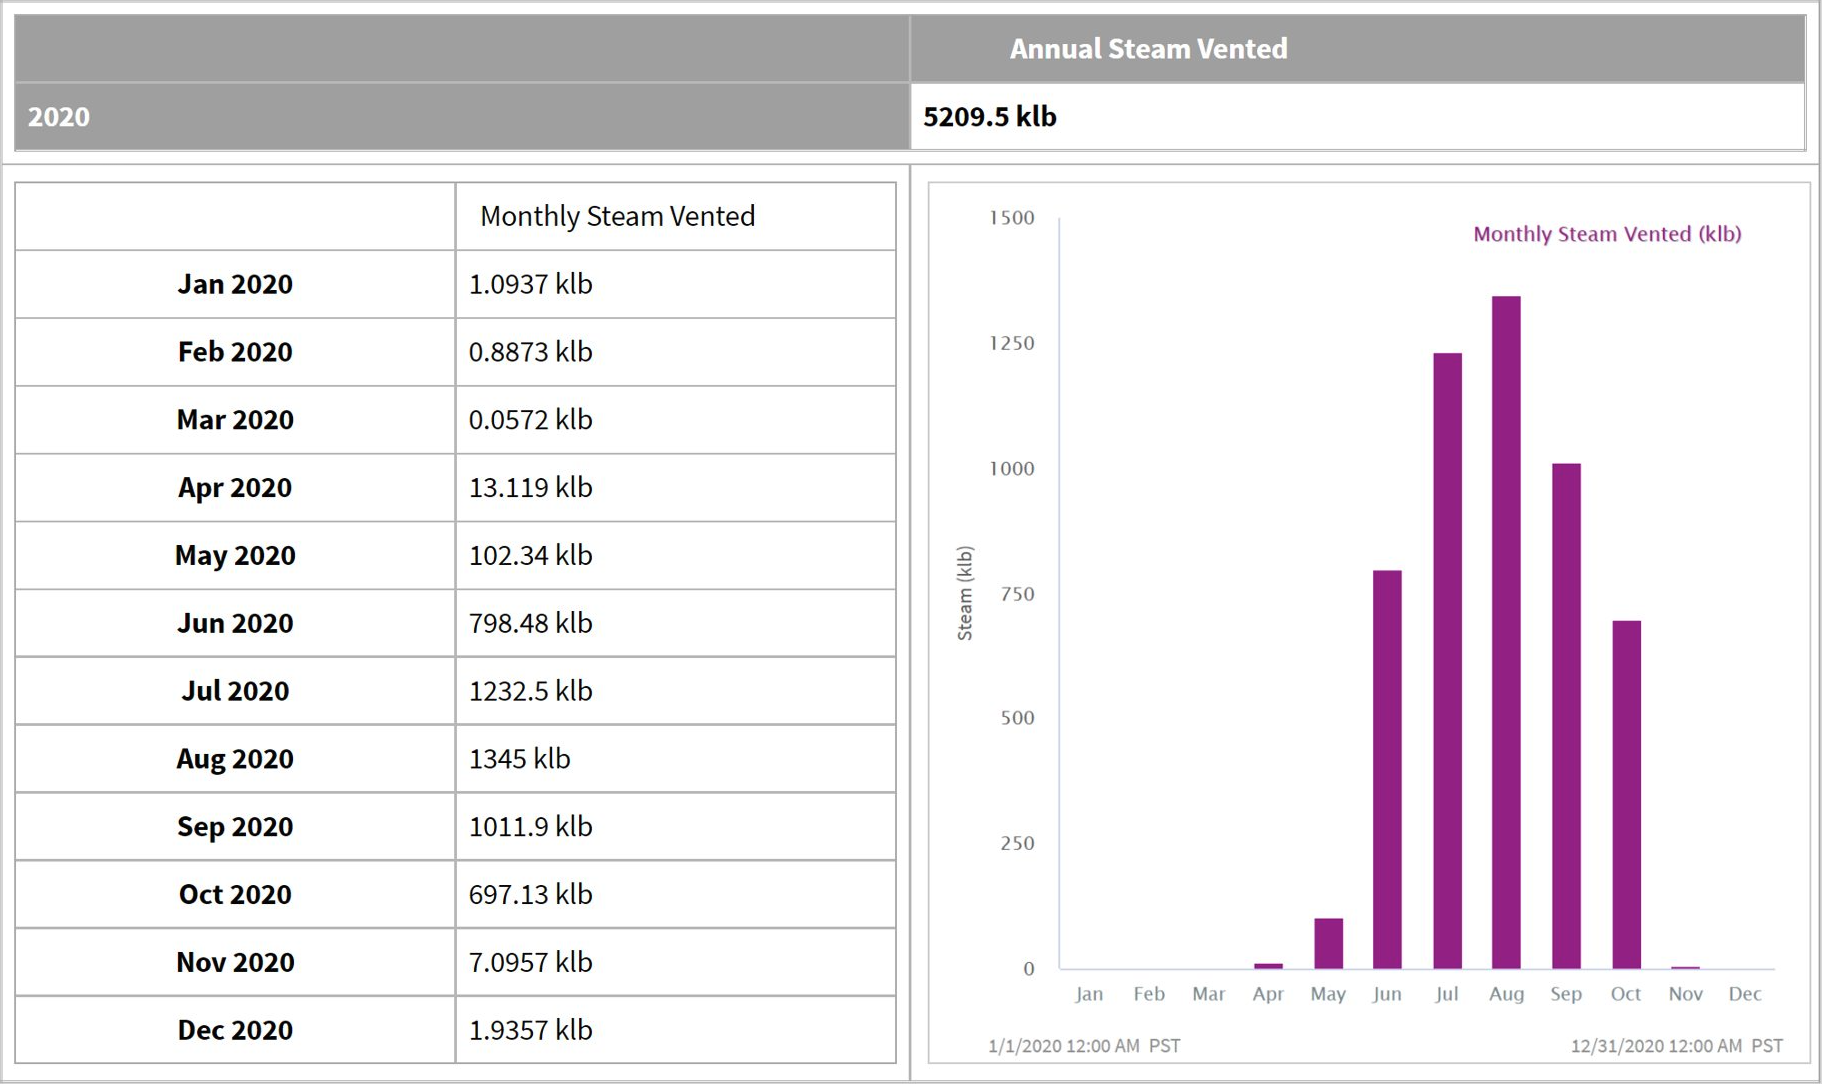This screenshot has height=1084, width=1822.
Task: Select the Sep 2020 row label
Action: coord(235,827)
